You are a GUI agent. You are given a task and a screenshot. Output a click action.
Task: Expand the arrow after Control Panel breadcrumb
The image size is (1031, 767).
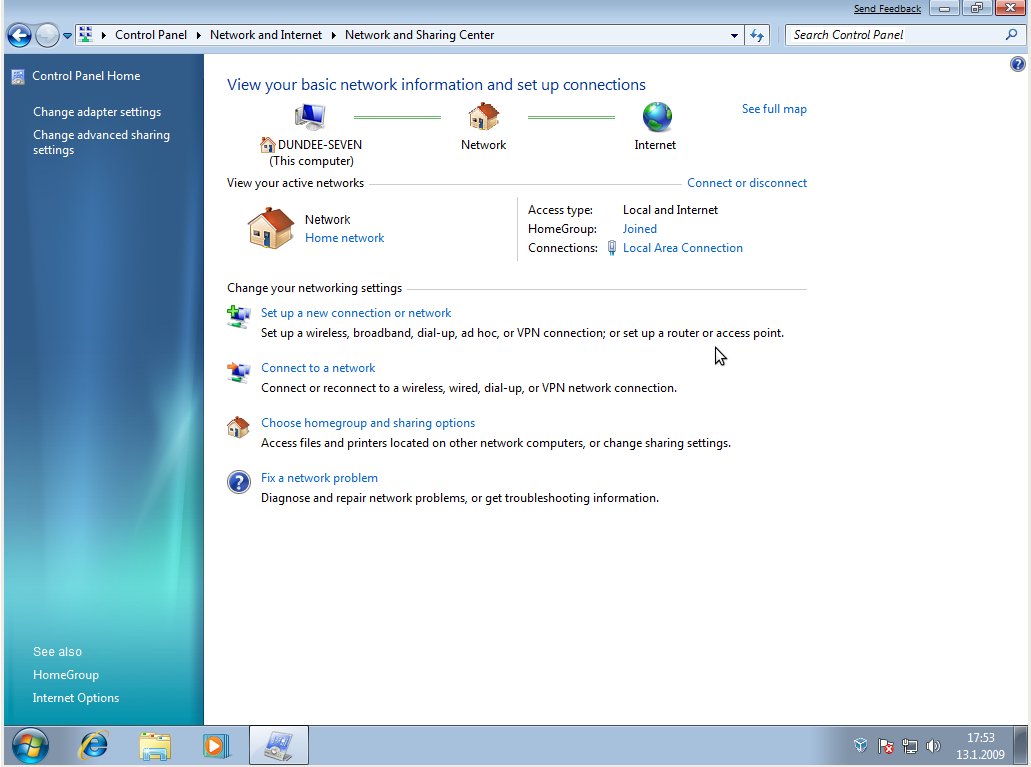pos(199,35)
